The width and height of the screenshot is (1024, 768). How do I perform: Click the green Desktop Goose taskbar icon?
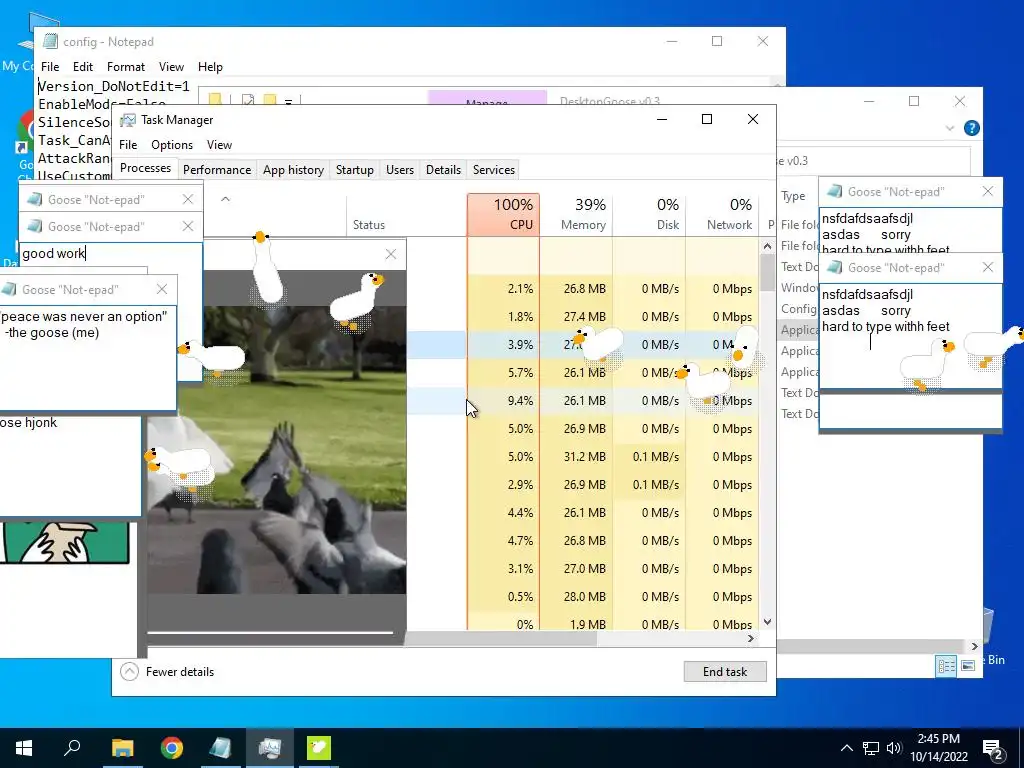click(319, 748)
